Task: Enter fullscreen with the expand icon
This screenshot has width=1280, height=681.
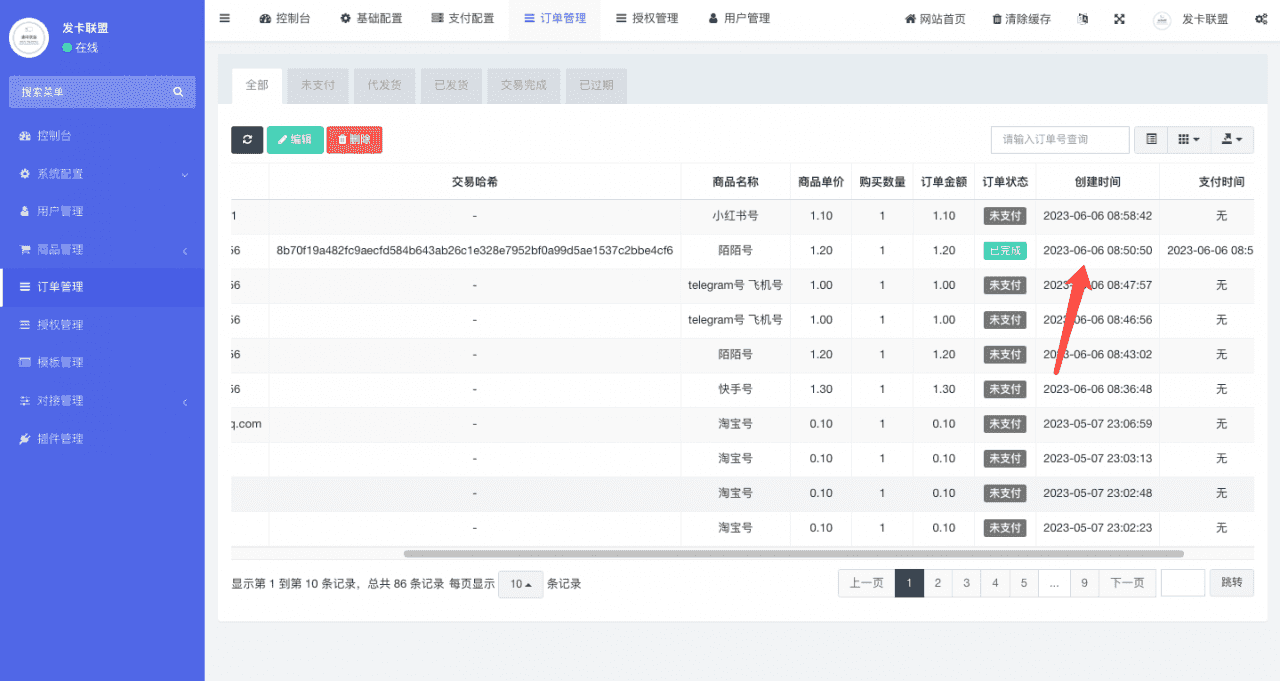Action: click(x=1119, y=19)
